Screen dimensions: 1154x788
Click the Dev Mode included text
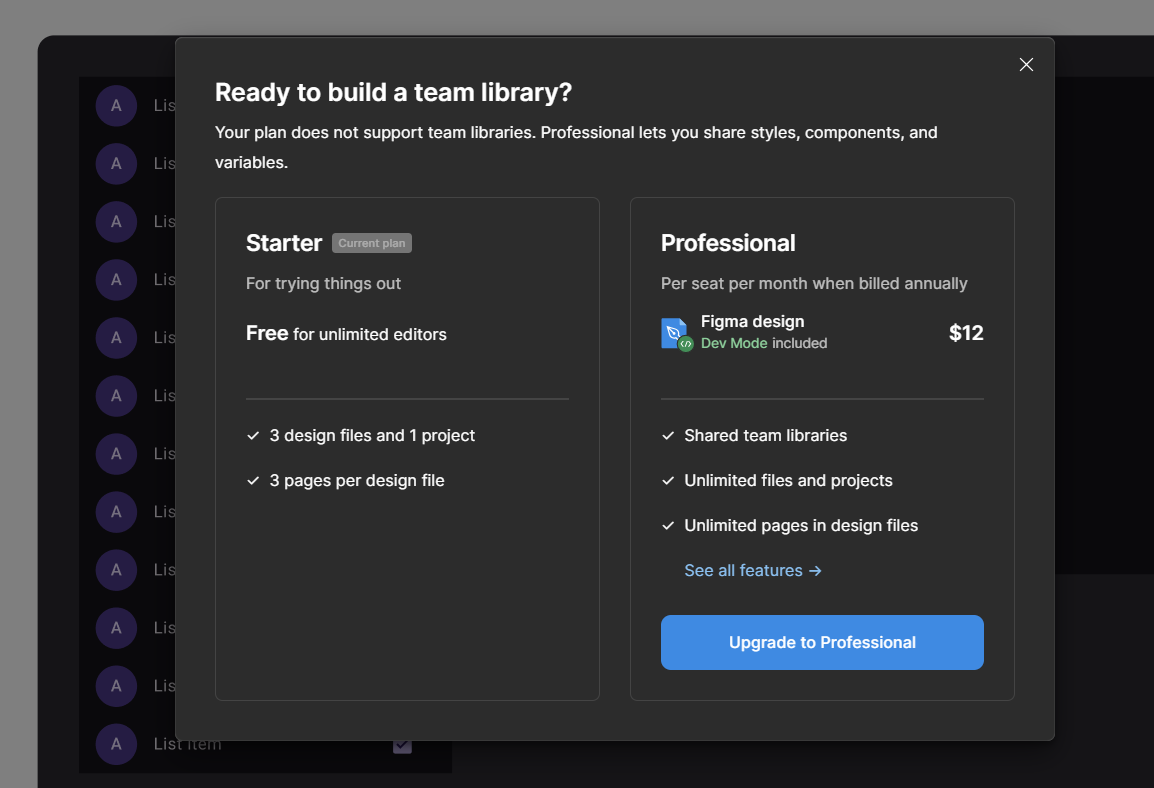[764, 343]
